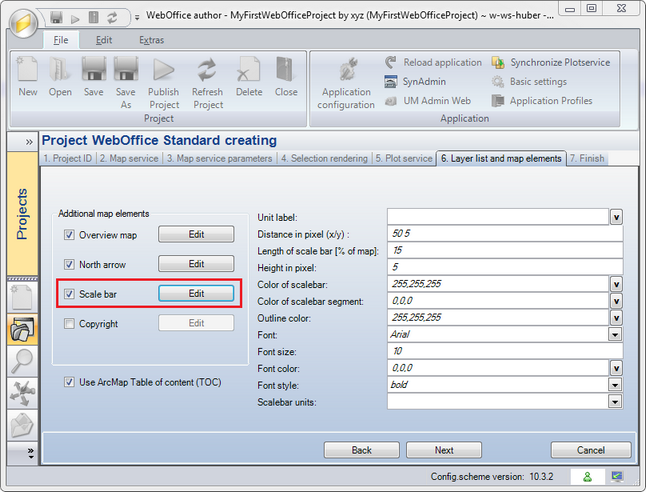Image resolution: width=646 pixels, height=492 pixels.
Task: Toggle Use ArcMap Table of content checkbox
Action: coord(69,382)
